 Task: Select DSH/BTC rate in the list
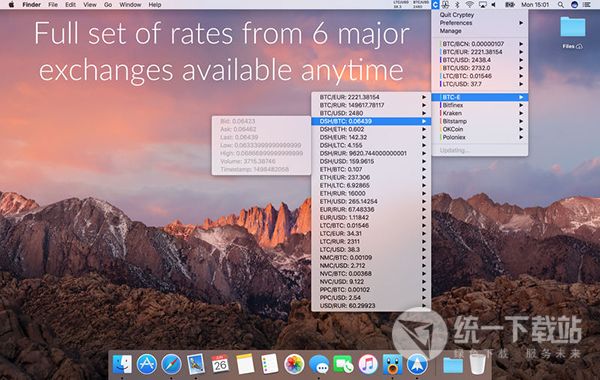pyautogui.click(x=371, y=121)
